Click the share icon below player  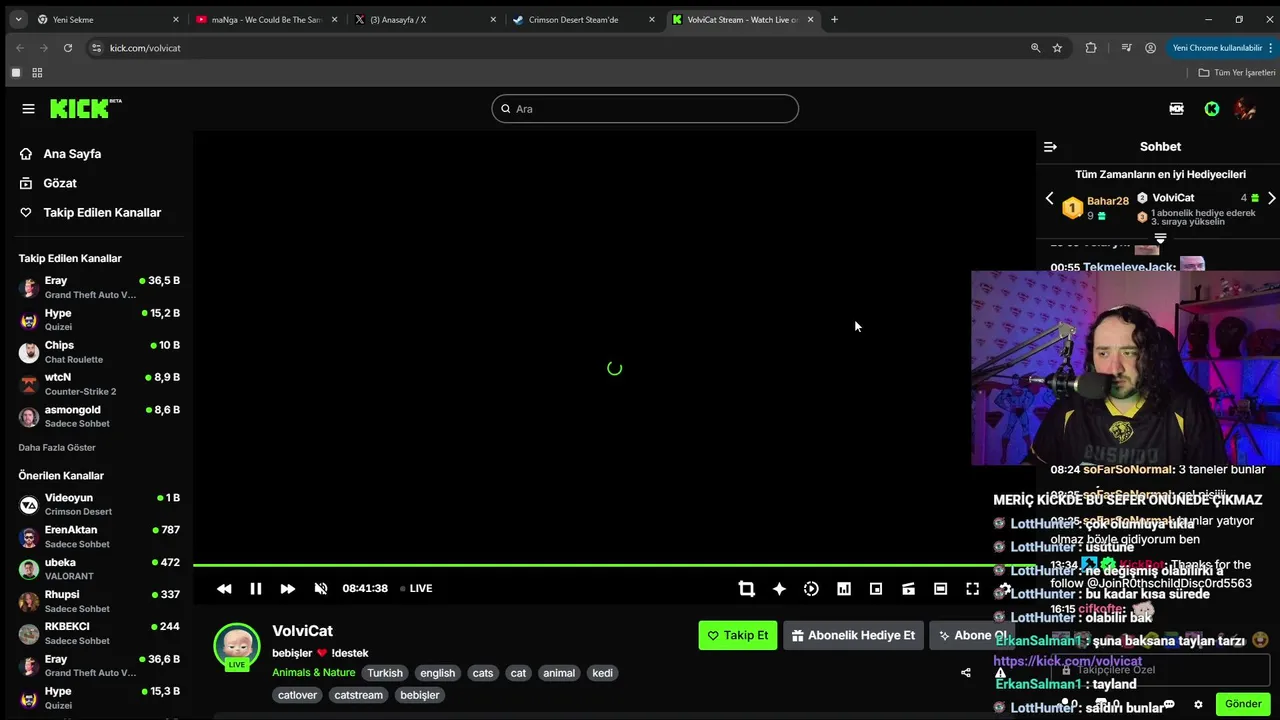[x=965, y=673]
